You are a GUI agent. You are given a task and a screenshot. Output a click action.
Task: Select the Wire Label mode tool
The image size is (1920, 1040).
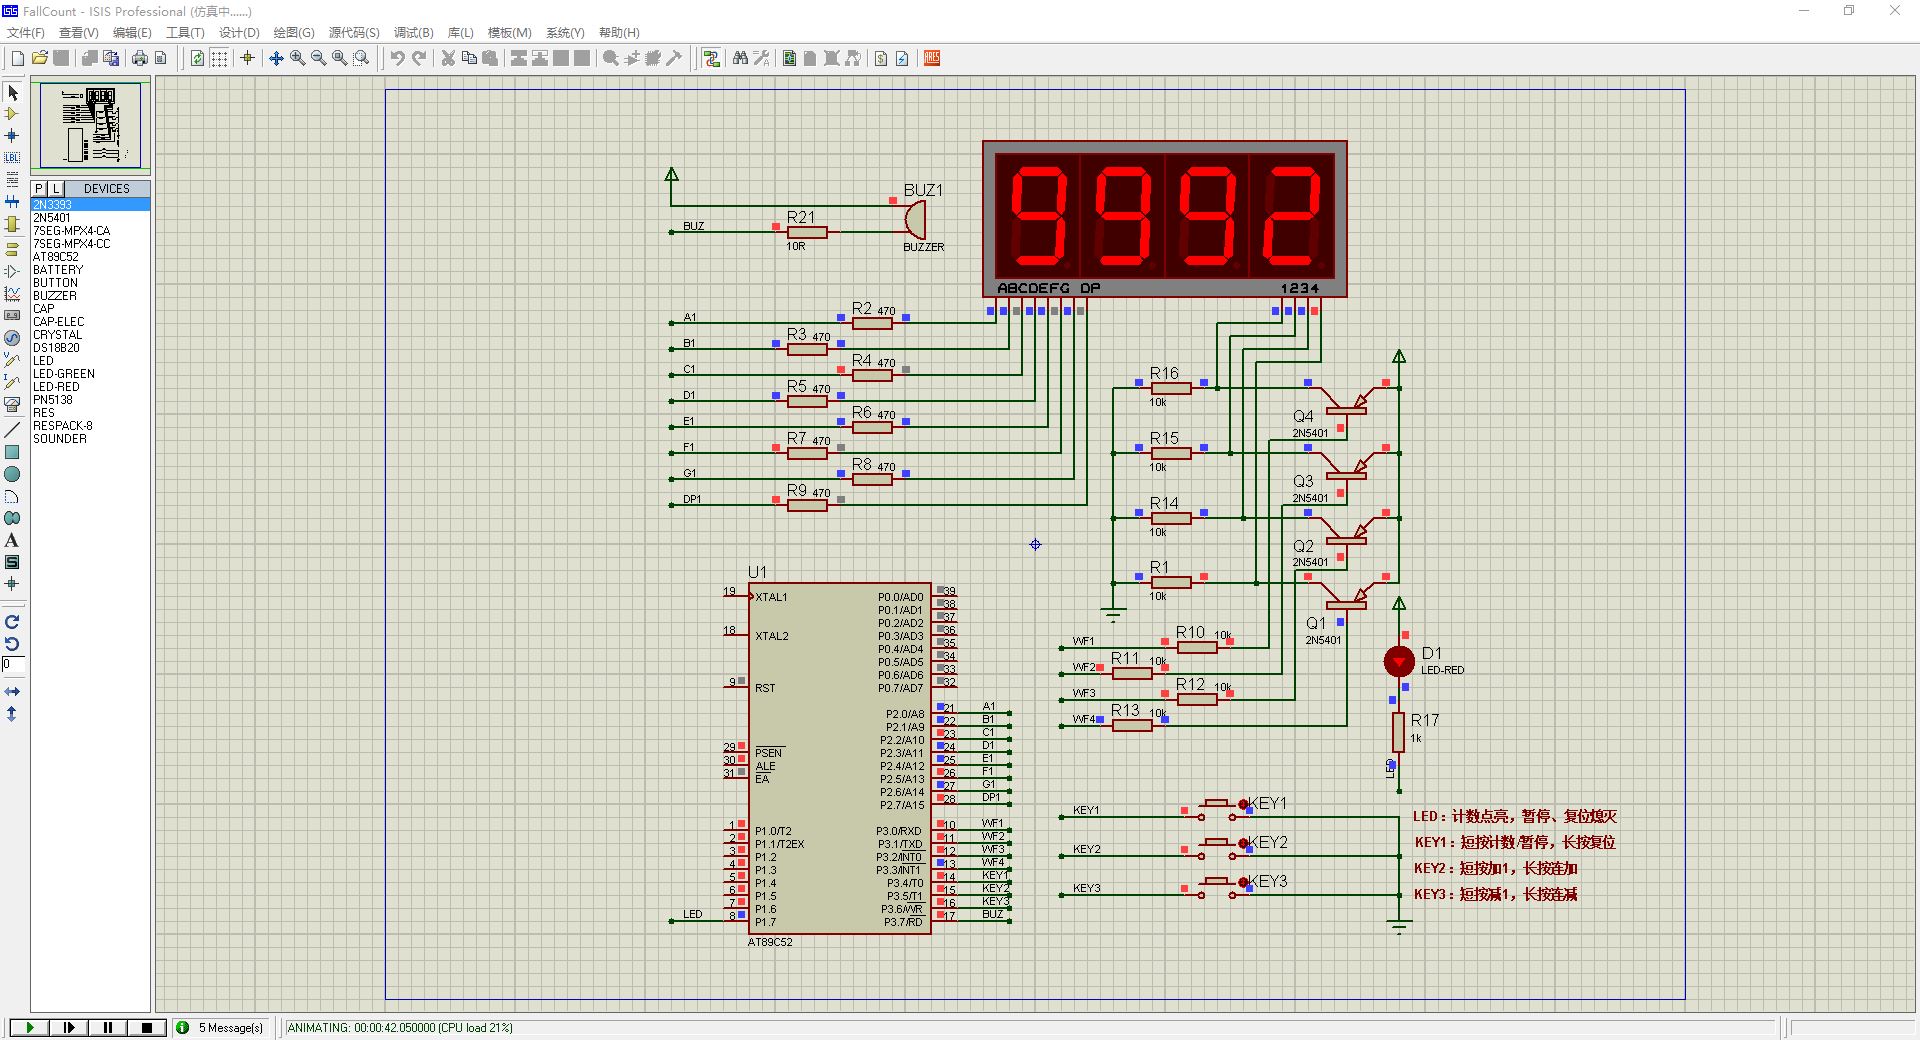[x=12, y=158]
